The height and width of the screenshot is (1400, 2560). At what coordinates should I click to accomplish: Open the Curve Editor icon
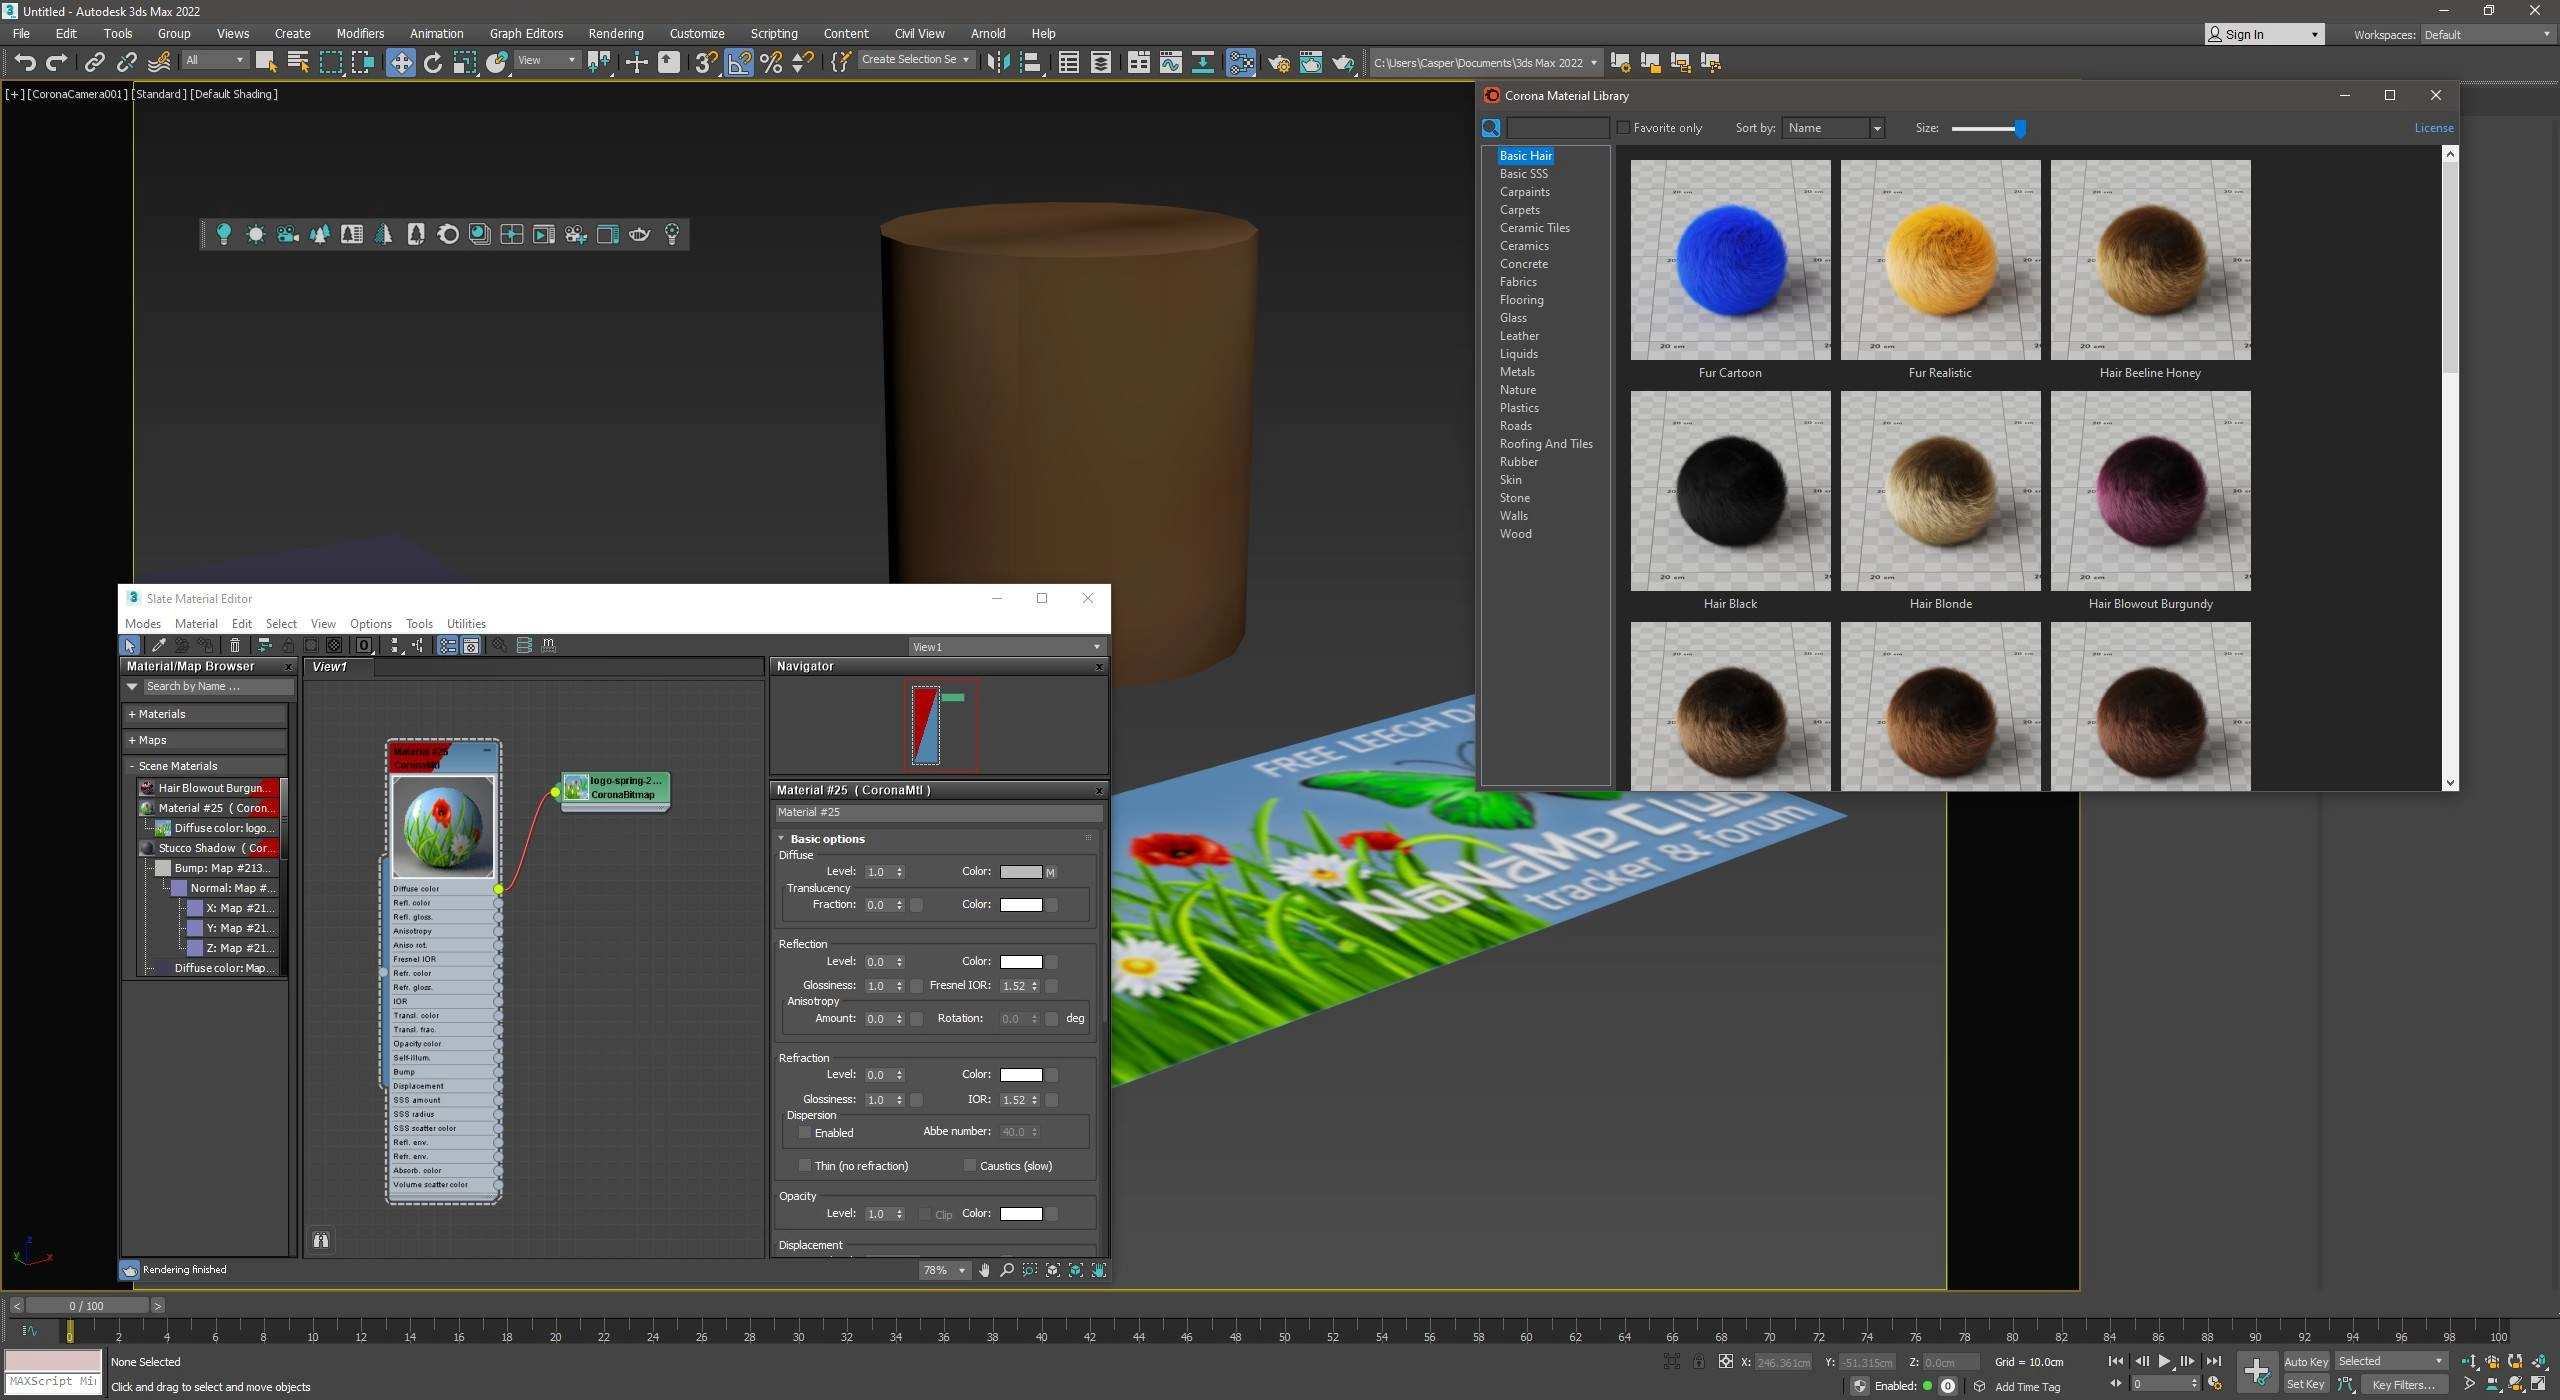click(x=1170, y=62)
